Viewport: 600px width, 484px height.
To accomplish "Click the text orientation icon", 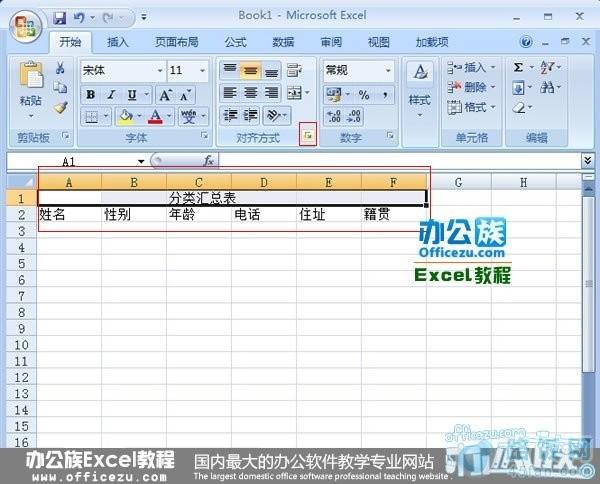I will tap(274, 116).
